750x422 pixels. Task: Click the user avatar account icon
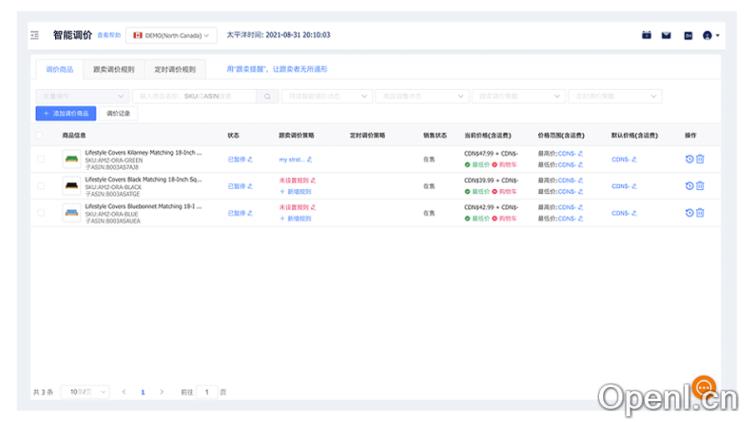[707, 35]
